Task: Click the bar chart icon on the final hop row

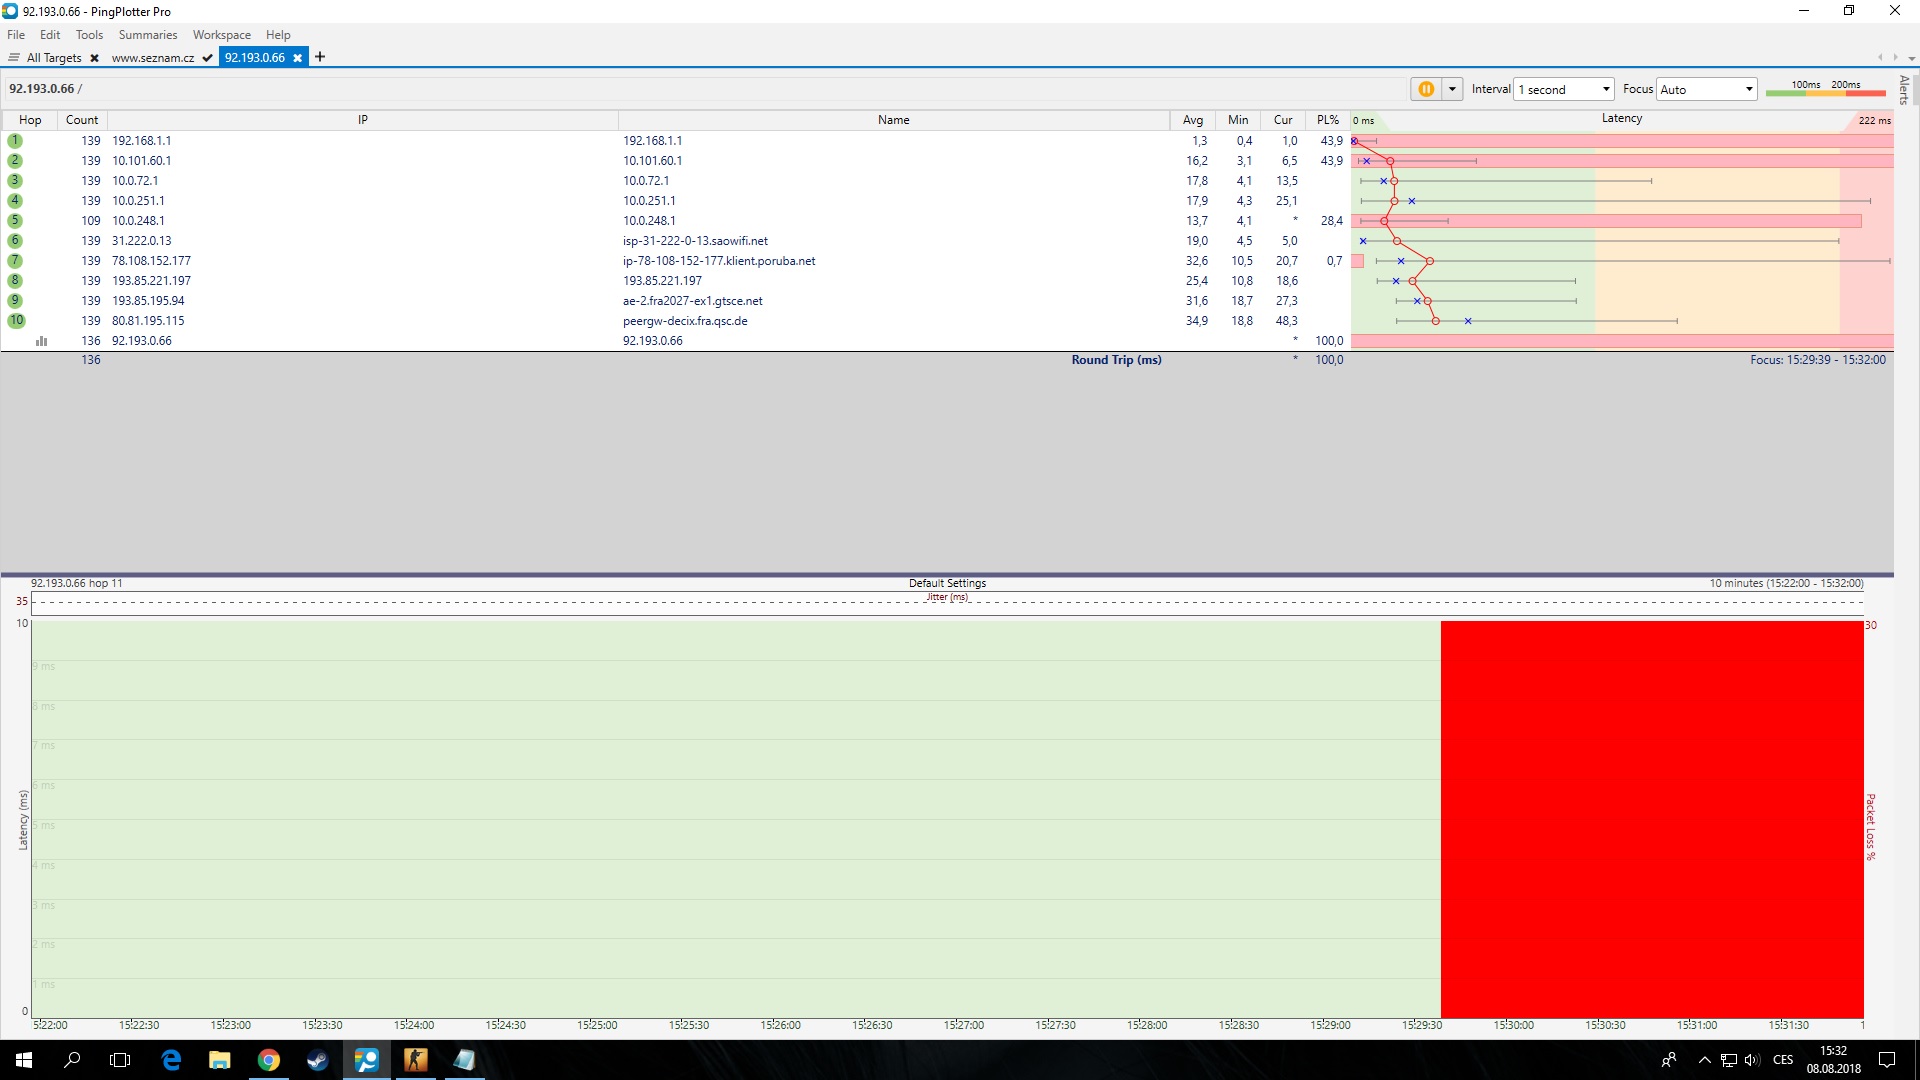Action: point(41,341)
